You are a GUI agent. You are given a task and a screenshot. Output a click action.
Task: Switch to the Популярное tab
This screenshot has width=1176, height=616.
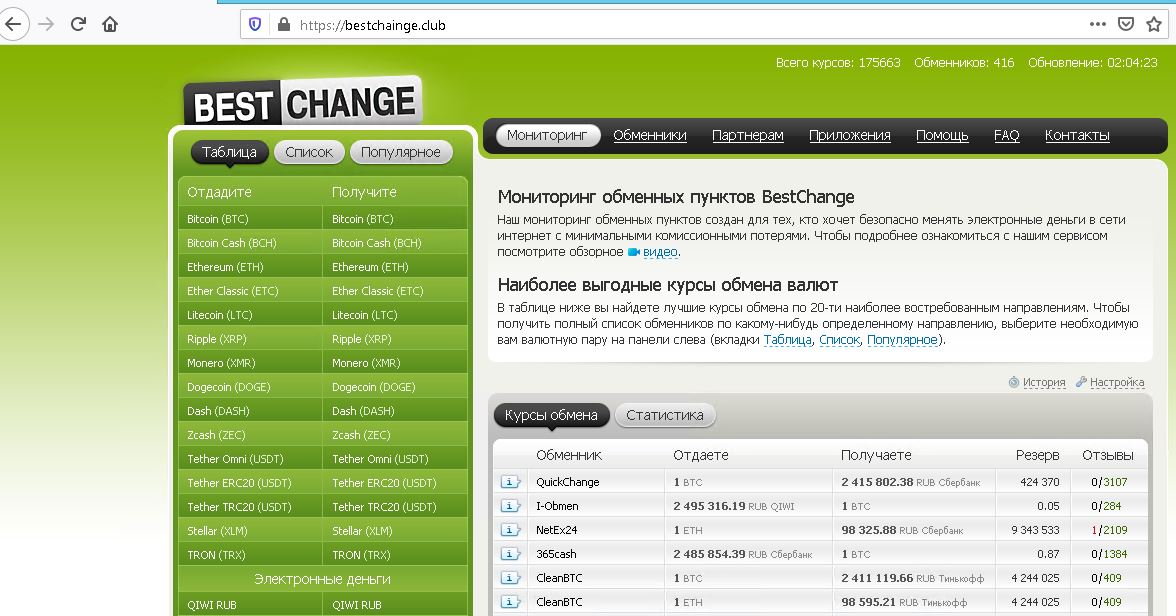[401, 152]
